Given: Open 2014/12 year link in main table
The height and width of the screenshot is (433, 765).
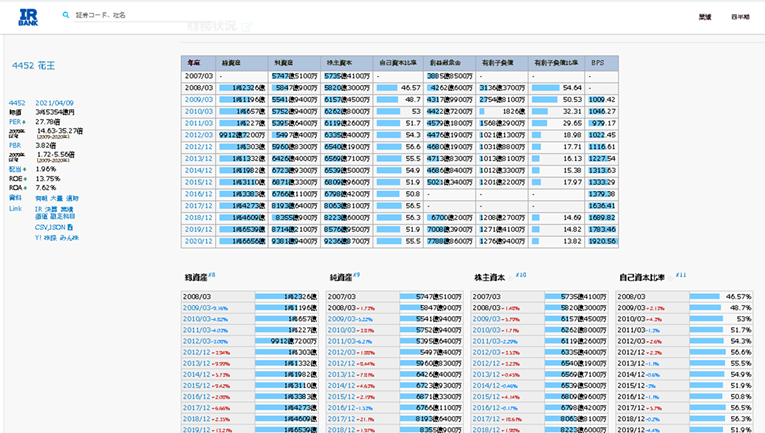Looking at the screenshot, I should pyautogui.click(x=199, y=170).
